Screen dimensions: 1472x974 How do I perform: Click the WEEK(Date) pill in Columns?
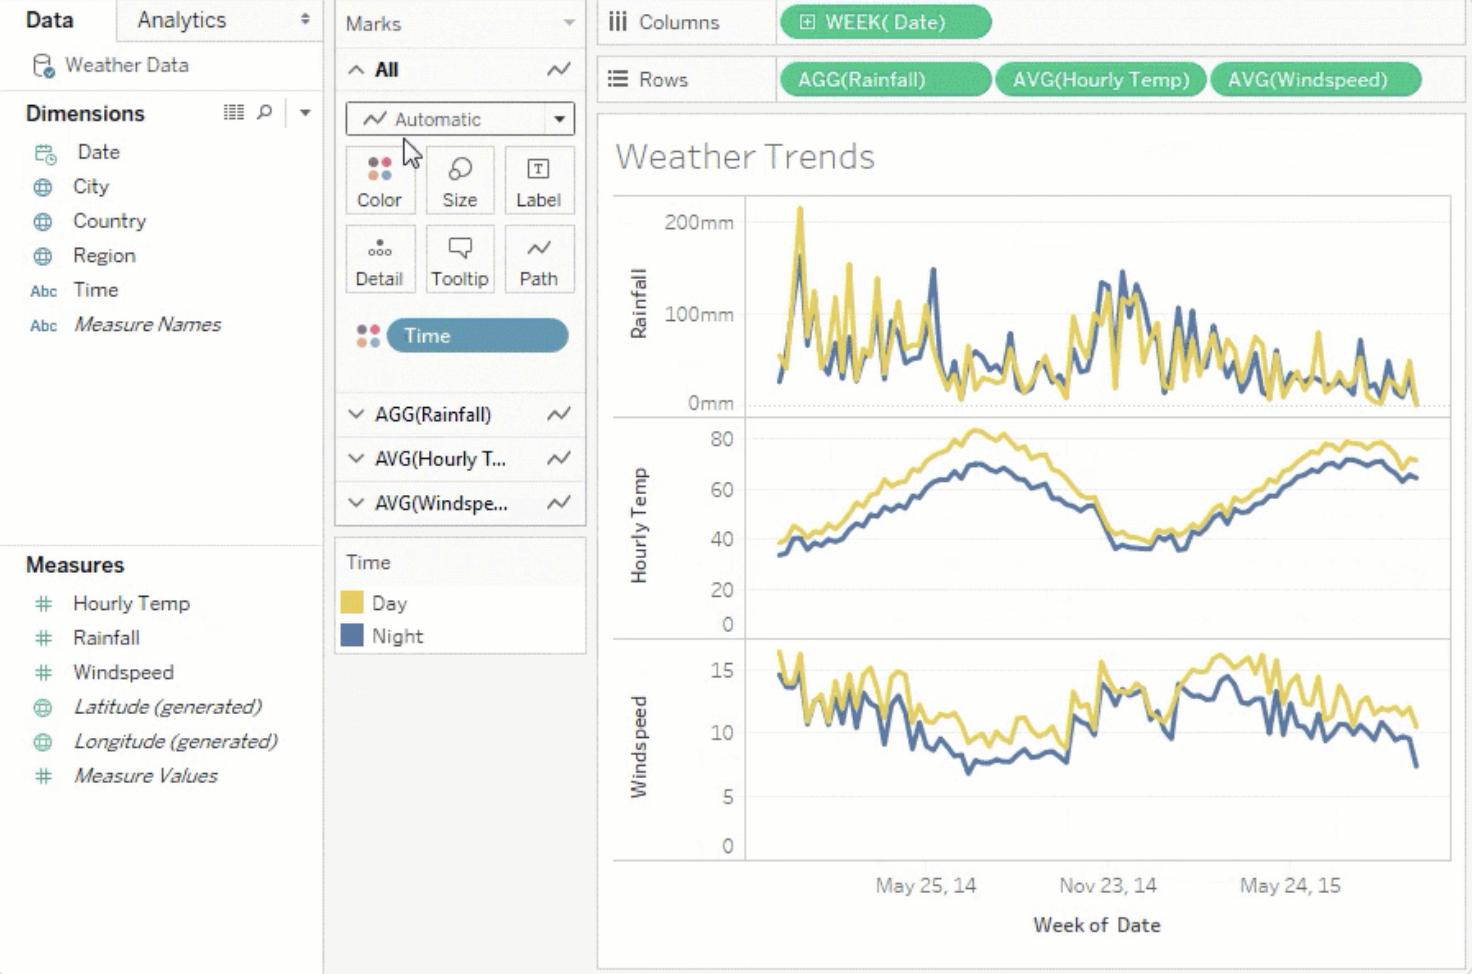tap(884, 21)
